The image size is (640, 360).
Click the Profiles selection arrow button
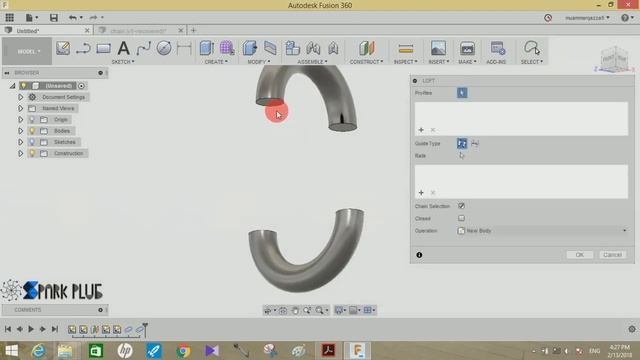(462, 93)
